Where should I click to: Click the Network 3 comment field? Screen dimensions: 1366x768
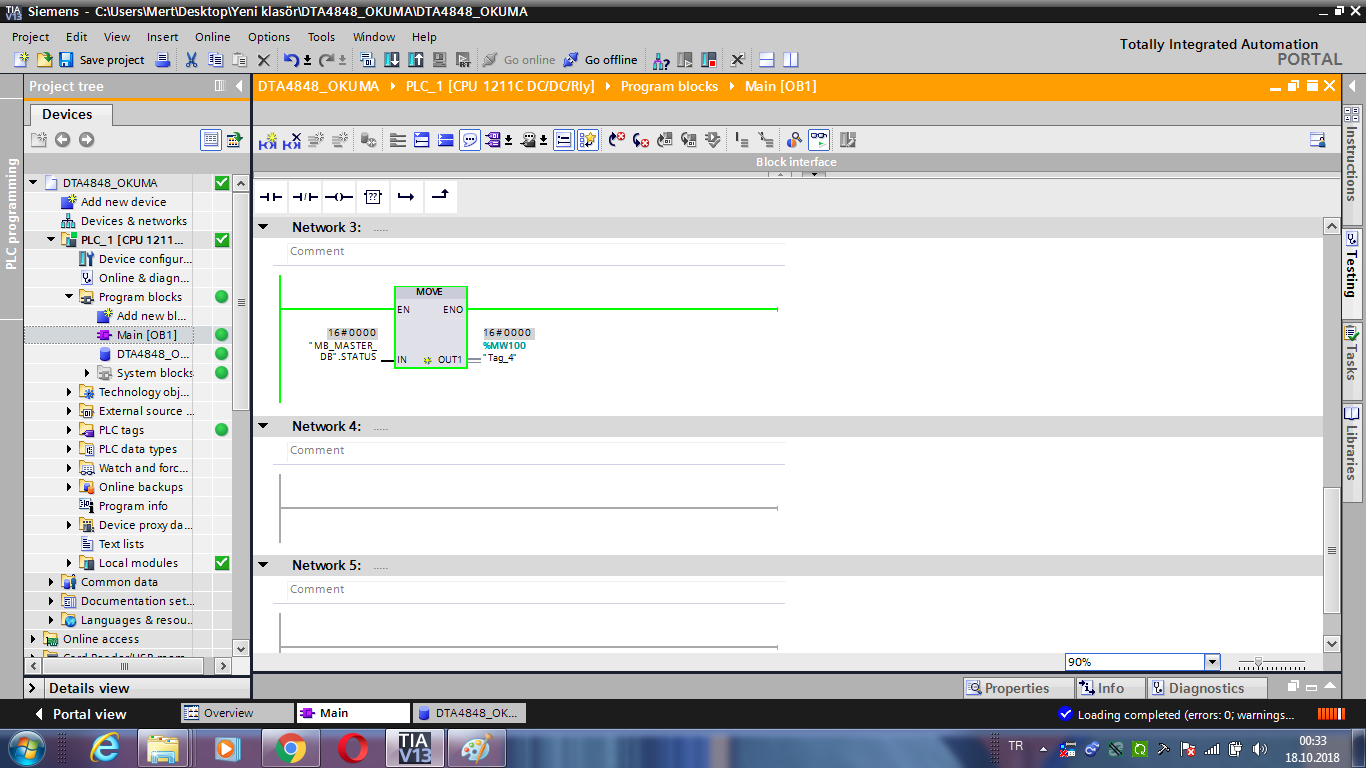[536, 252]
